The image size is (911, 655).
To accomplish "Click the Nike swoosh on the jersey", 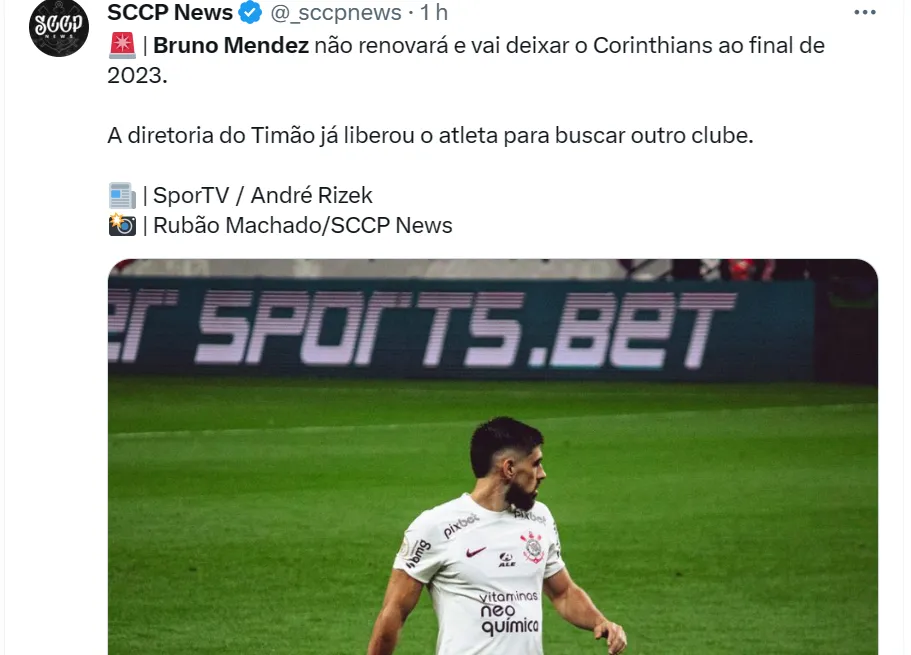I will pyautogui.click(x=475, y=552).
